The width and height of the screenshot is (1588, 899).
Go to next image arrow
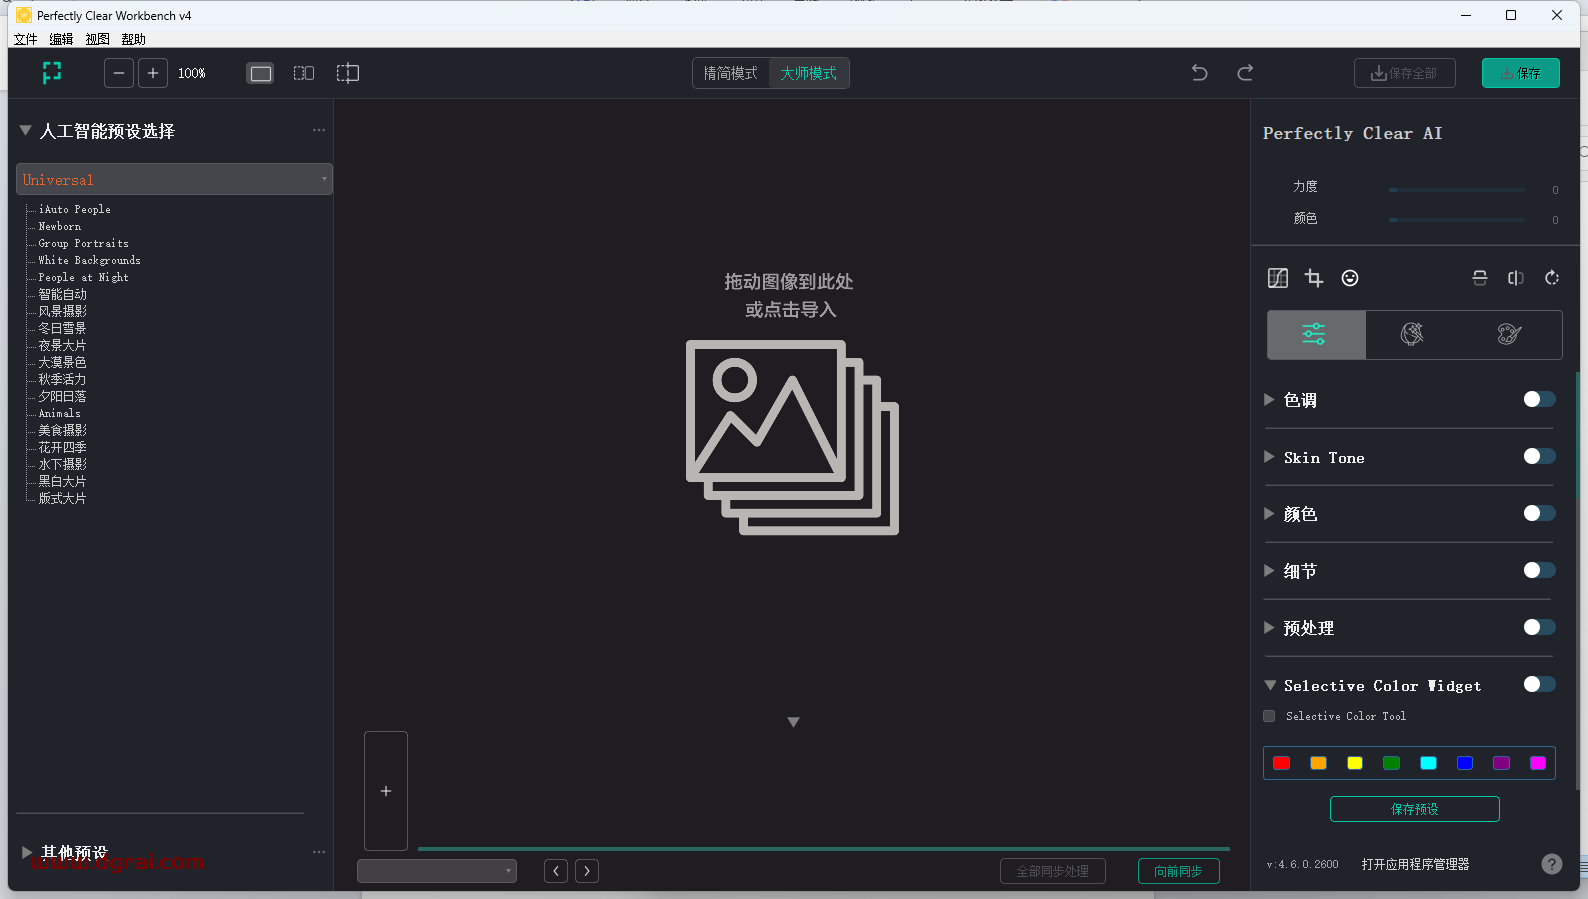[x=587, y=871]
